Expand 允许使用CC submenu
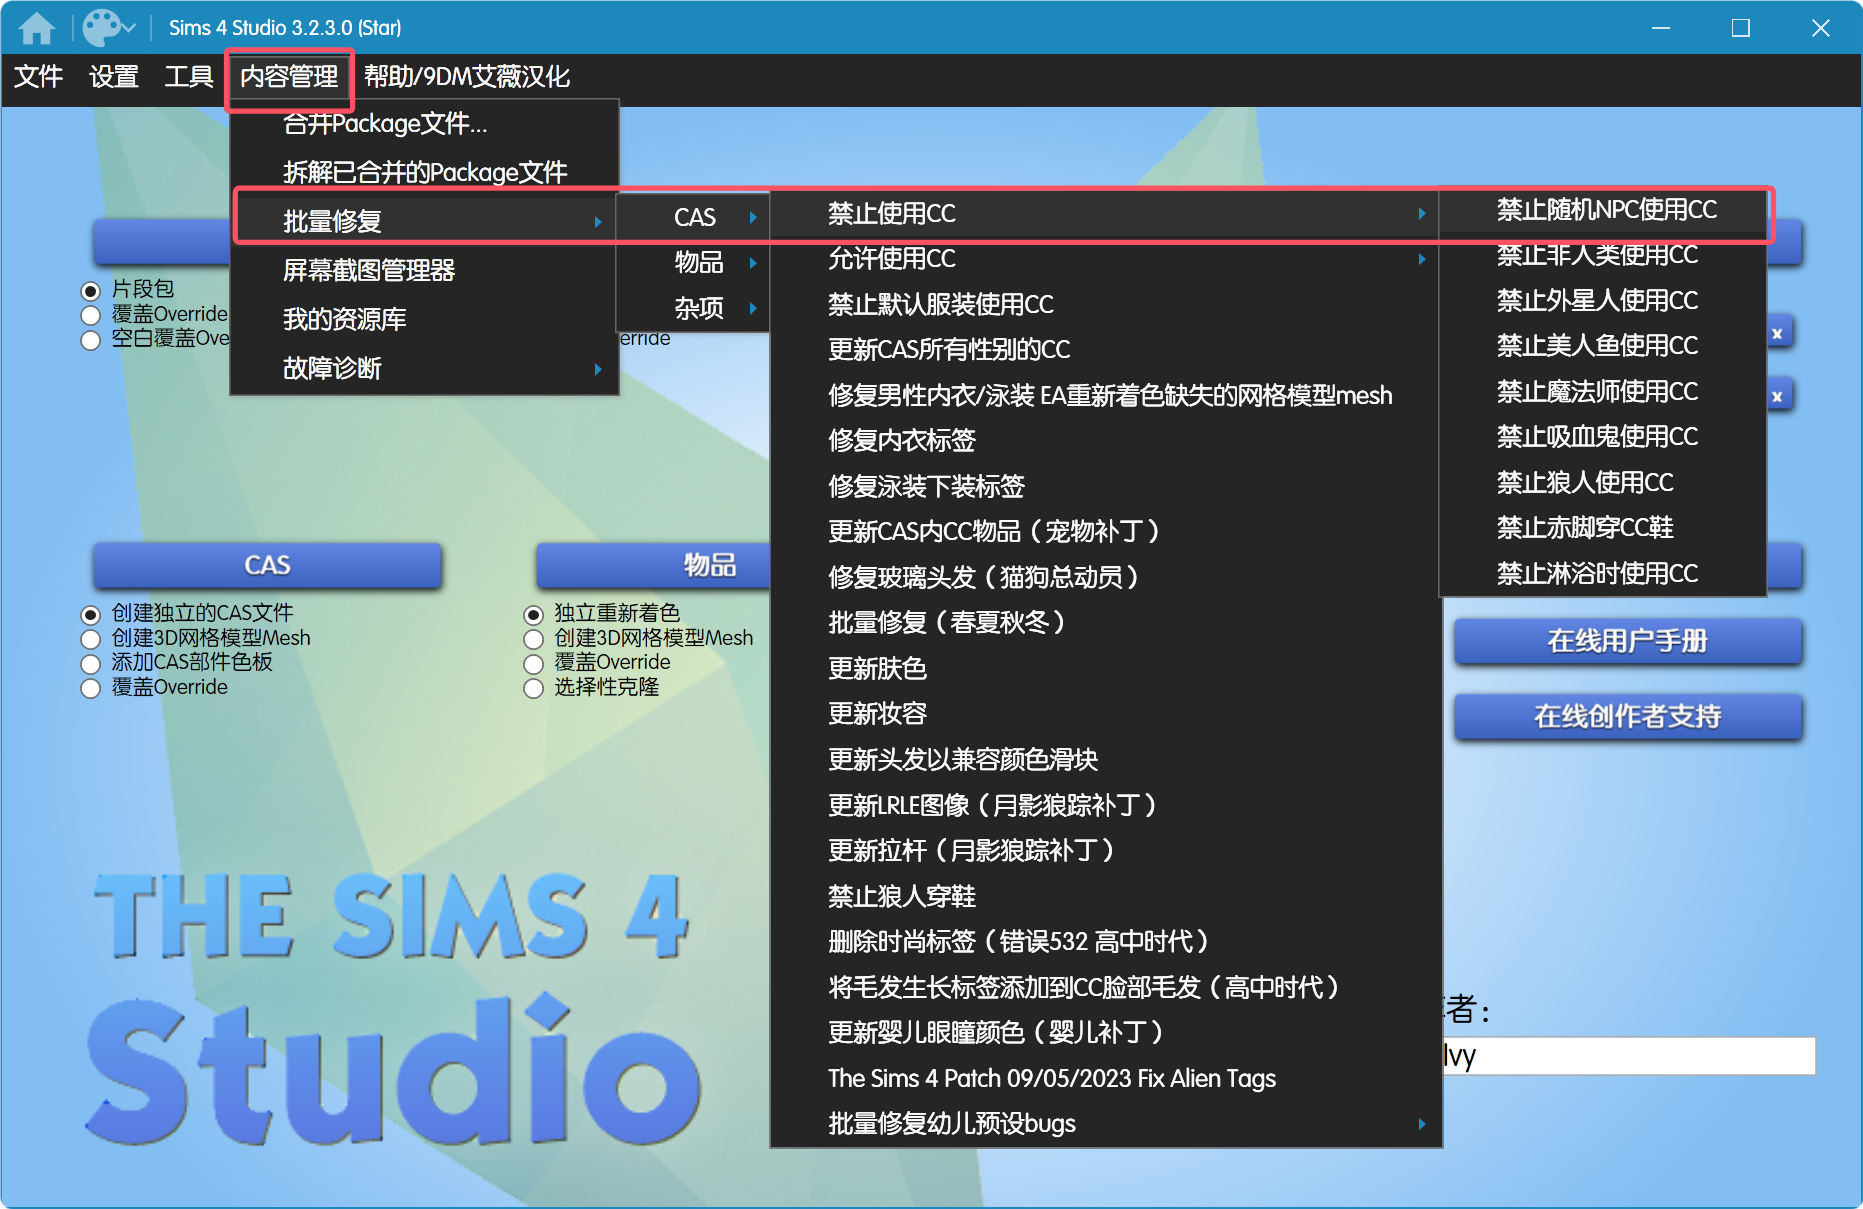 tap(1105, 259)
